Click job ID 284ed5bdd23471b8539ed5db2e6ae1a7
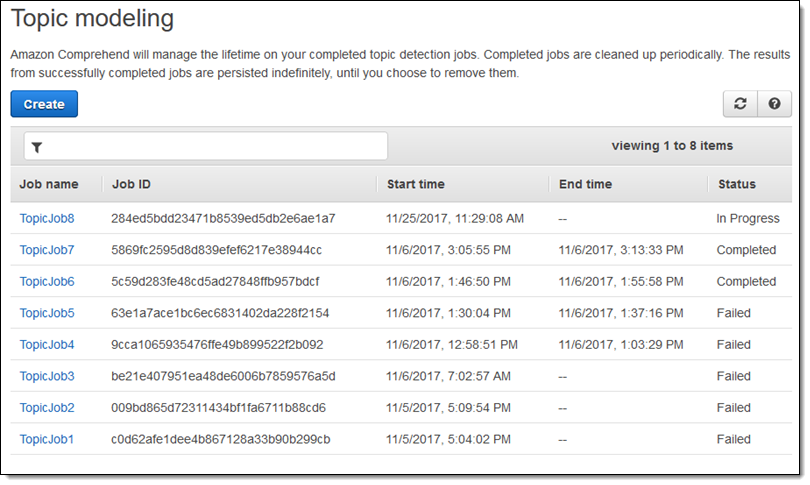This screenshot has width=810, height=485. (223, 218)
